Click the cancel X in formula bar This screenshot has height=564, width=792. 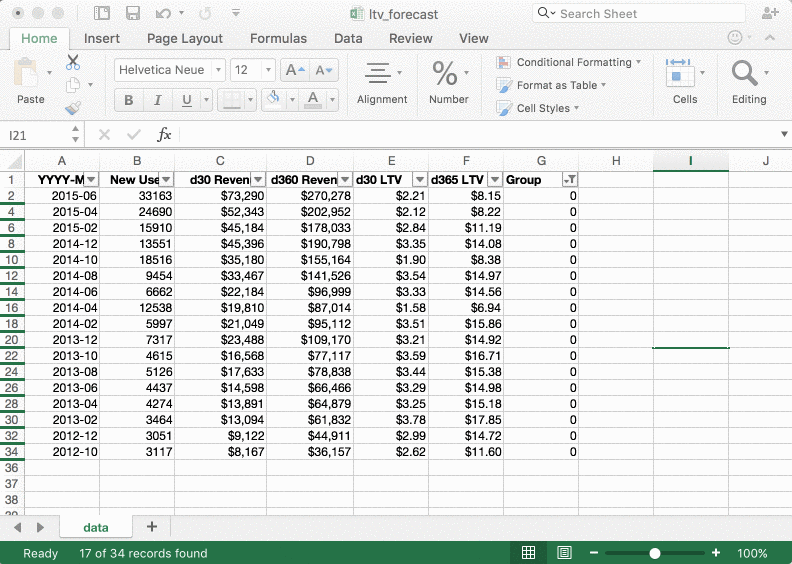coord(105,135)
